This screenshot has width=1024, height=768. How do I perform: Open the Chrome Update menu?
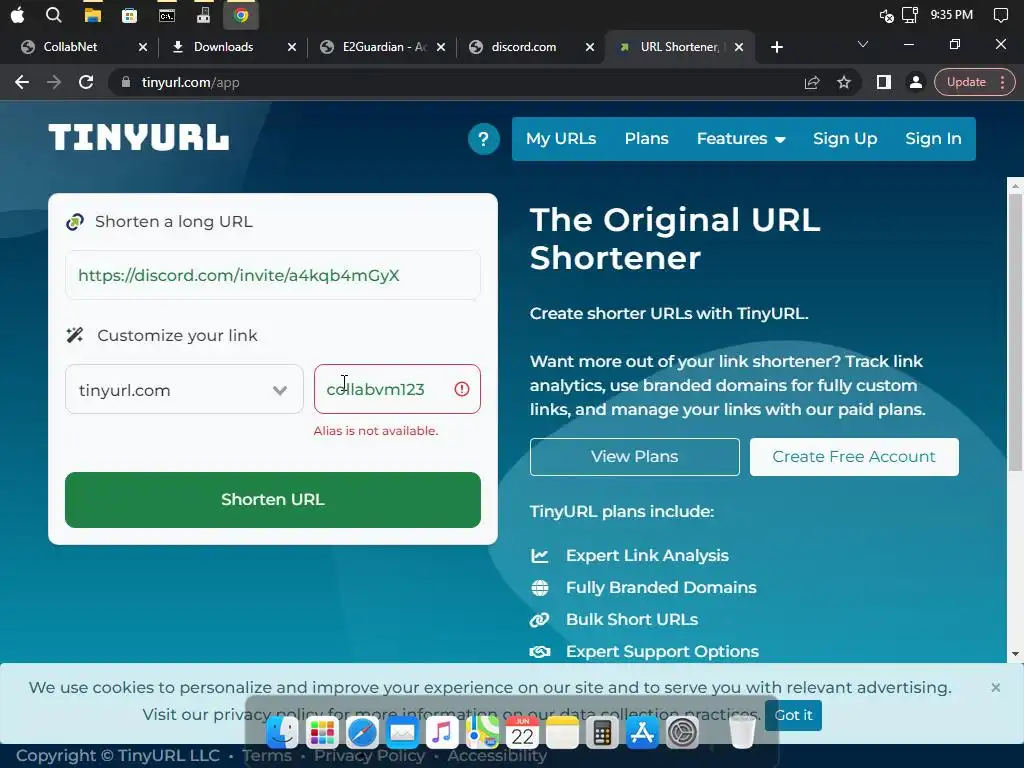pyautogui.click(x=975, y=82)
